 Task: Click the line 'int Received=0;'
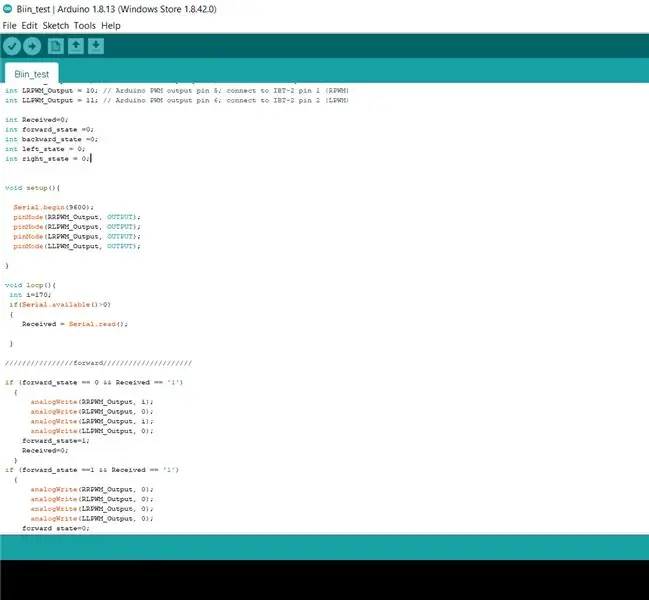click(x=36, y=120)
